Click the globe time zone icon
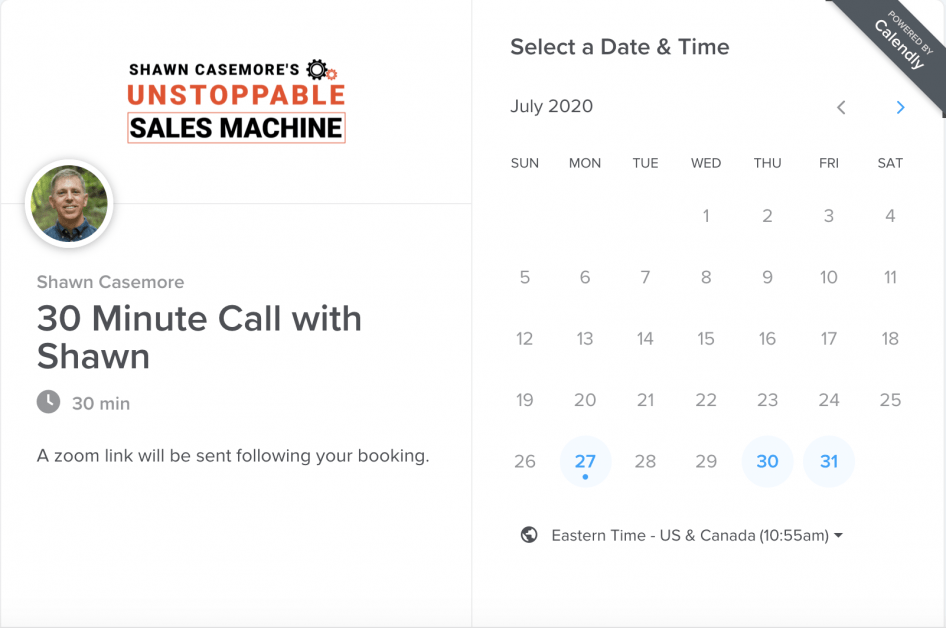The width and height of the screenshot is (946, 628). pos(529,535)
